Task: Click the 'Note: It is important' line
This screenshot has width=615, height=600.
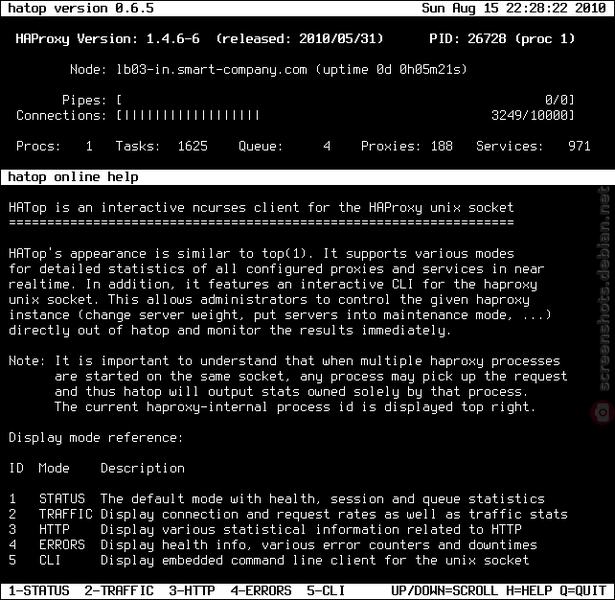Action: pyautogui.click(x=284, y=361)
